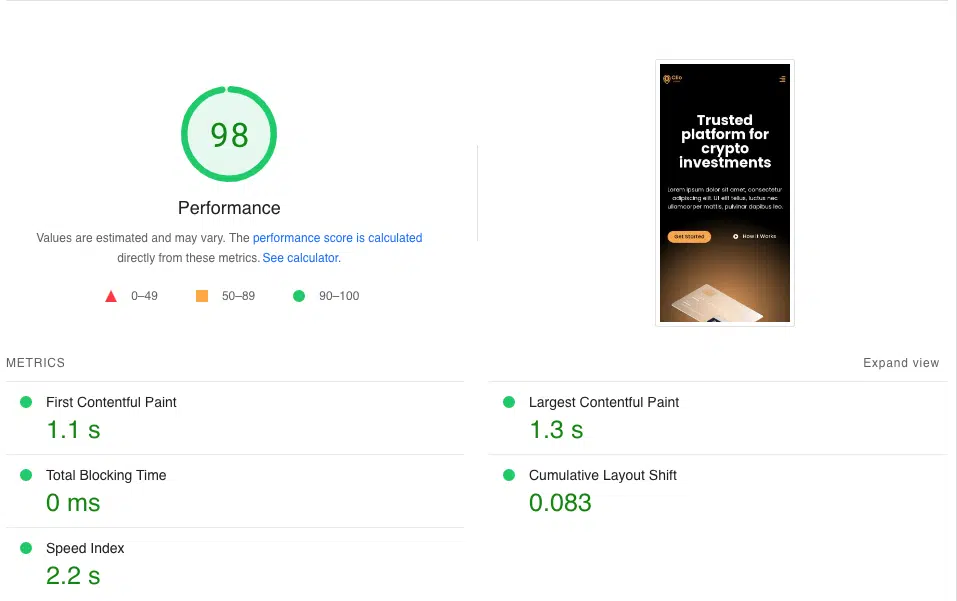Screen dimensions: 957x601
Task: Click the green circle 90–100 legend icon
Action: [298, 296]
